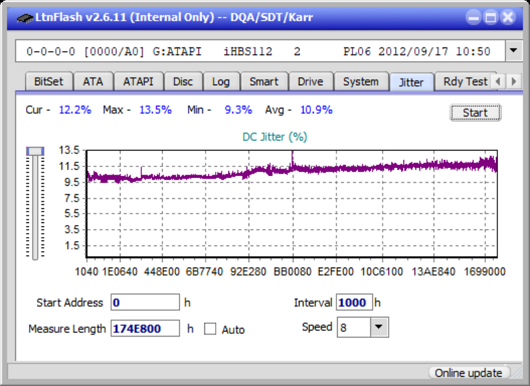Adjust the vertical scale slider handle

tap(35, 151)
